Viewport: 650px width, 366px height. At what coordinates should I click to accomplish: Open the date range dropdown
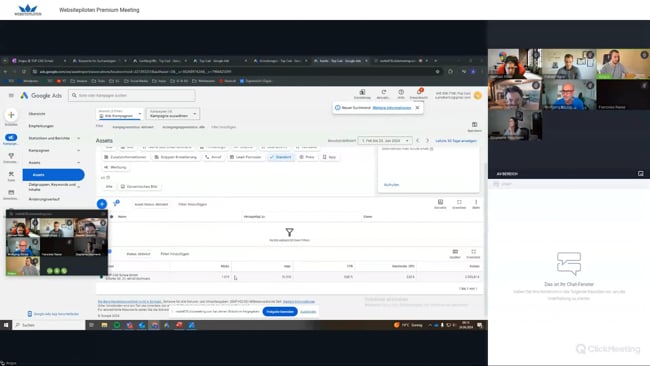(x=385, y=141)
